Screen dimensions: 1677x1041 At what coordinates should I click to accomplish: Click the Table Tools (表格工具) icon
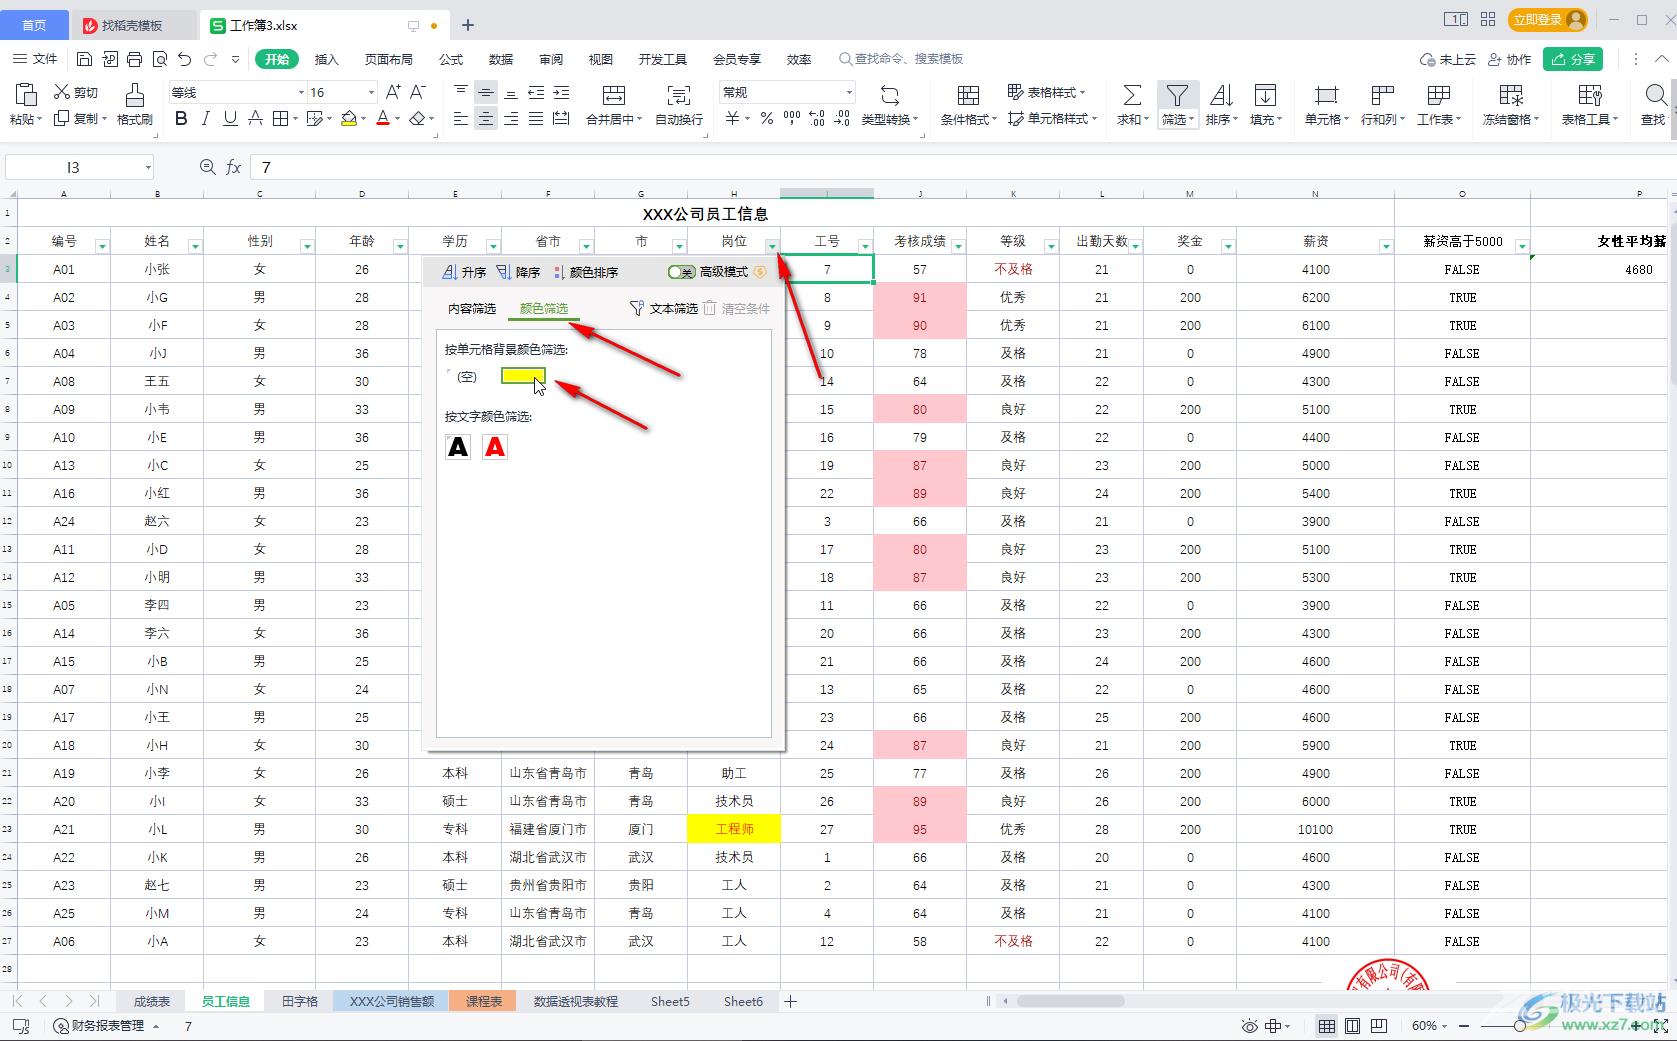click(x=1590, y=95)
